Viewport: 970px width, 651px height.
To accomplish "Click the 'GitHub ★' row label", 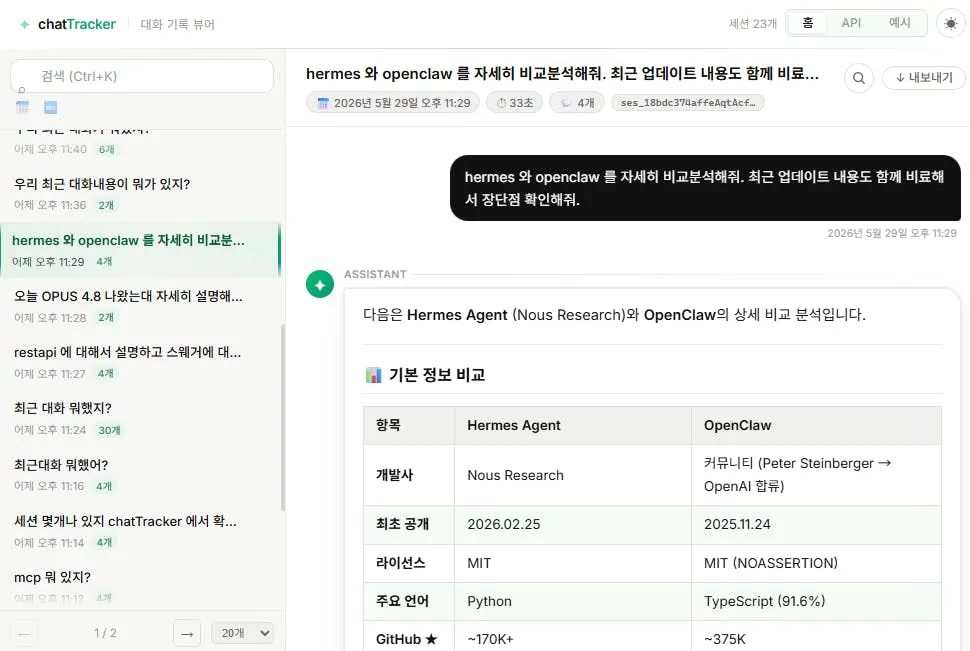I will point(409,637).
